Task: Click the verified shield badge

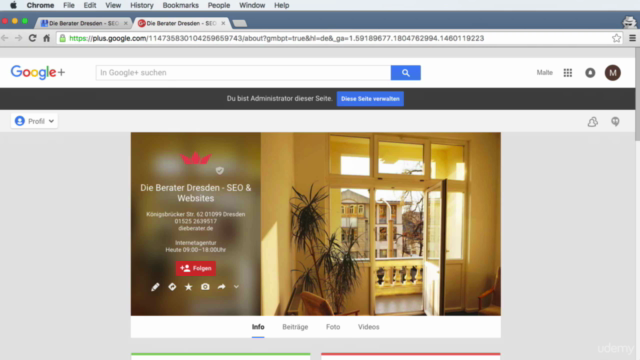Action: pyautogui.click(x=220, y=170)
